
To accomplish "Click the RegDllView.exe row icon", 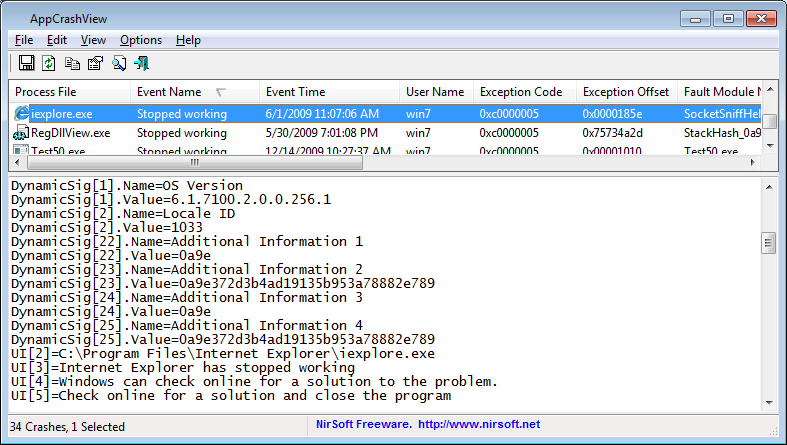I will click(21, 133).
